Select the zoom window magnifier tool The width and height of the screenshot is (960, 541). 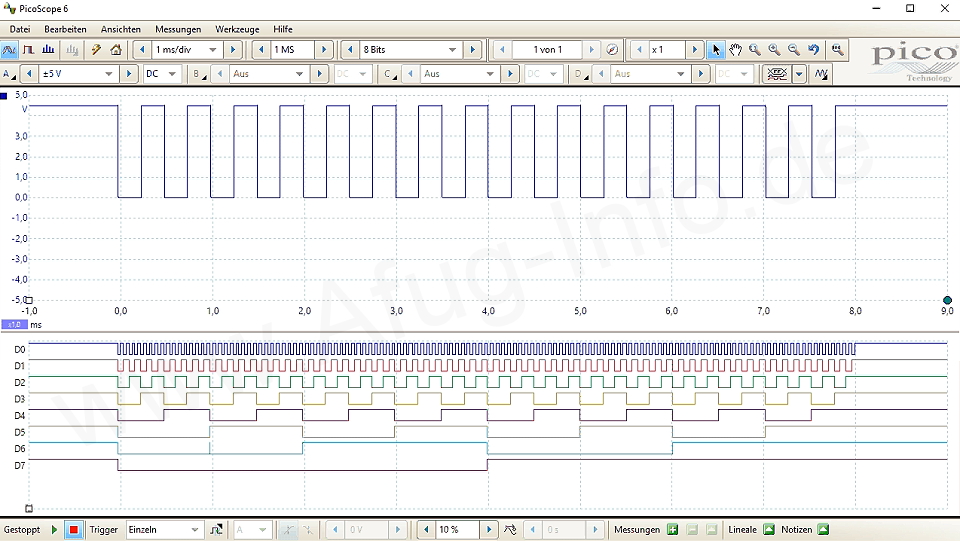[x=755, y=50]
